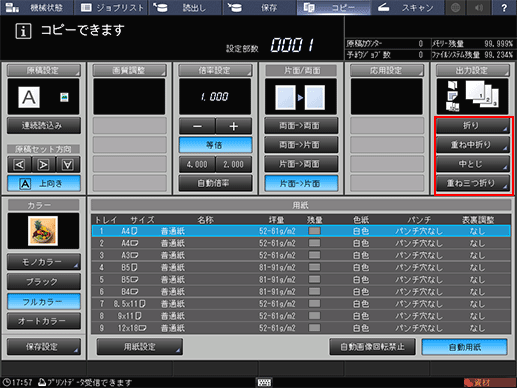Open the 保存 store tab

click(259, 7)
